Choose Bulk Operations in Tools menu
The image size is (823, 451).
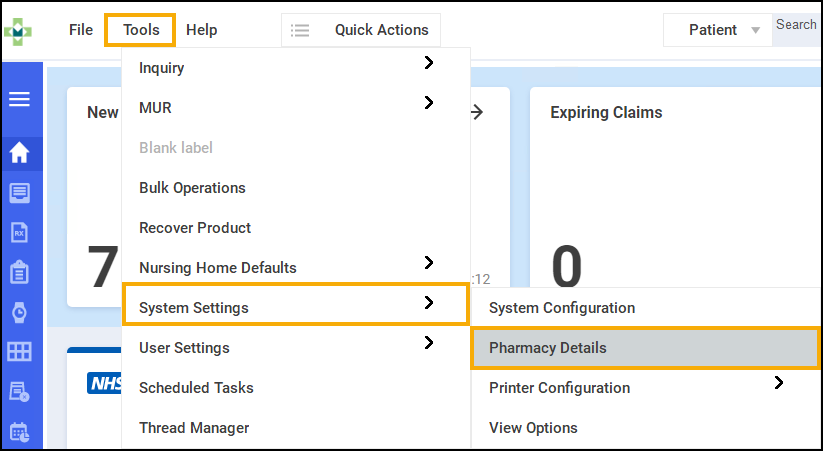tap(192, 188)
